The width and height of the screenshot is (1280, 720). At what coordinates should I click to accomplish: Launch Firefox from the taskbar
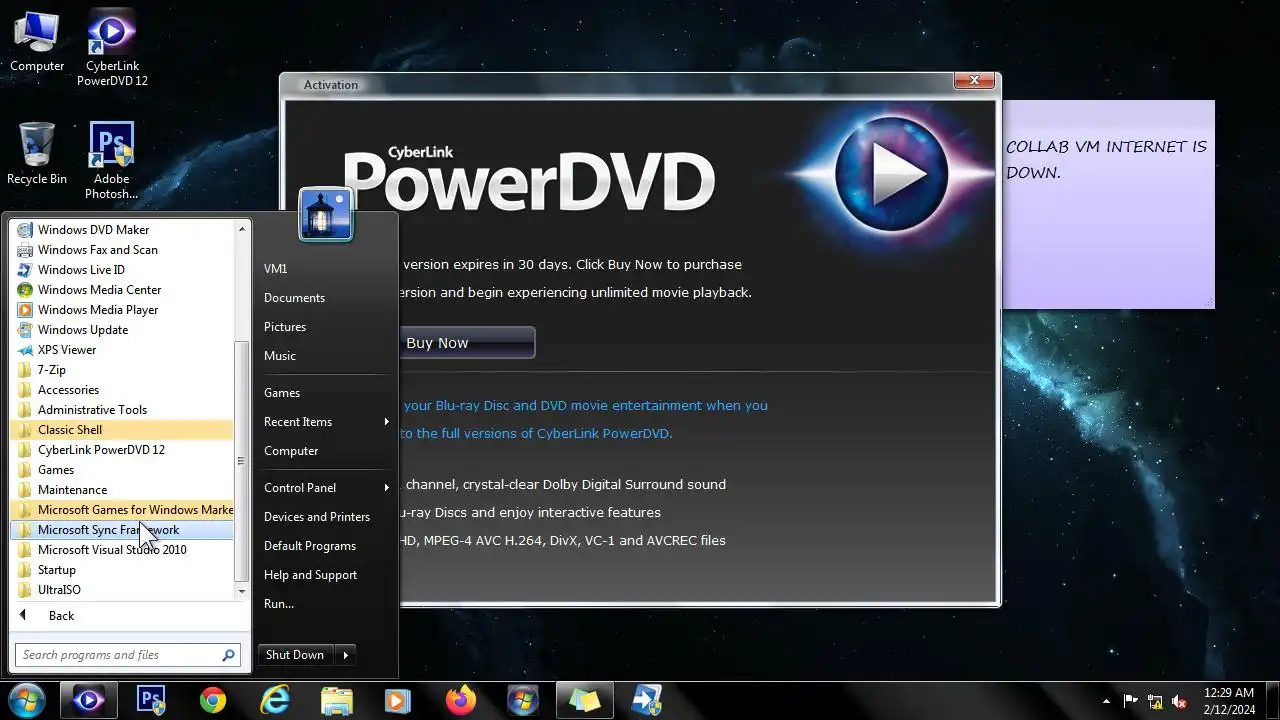(461, 700)
